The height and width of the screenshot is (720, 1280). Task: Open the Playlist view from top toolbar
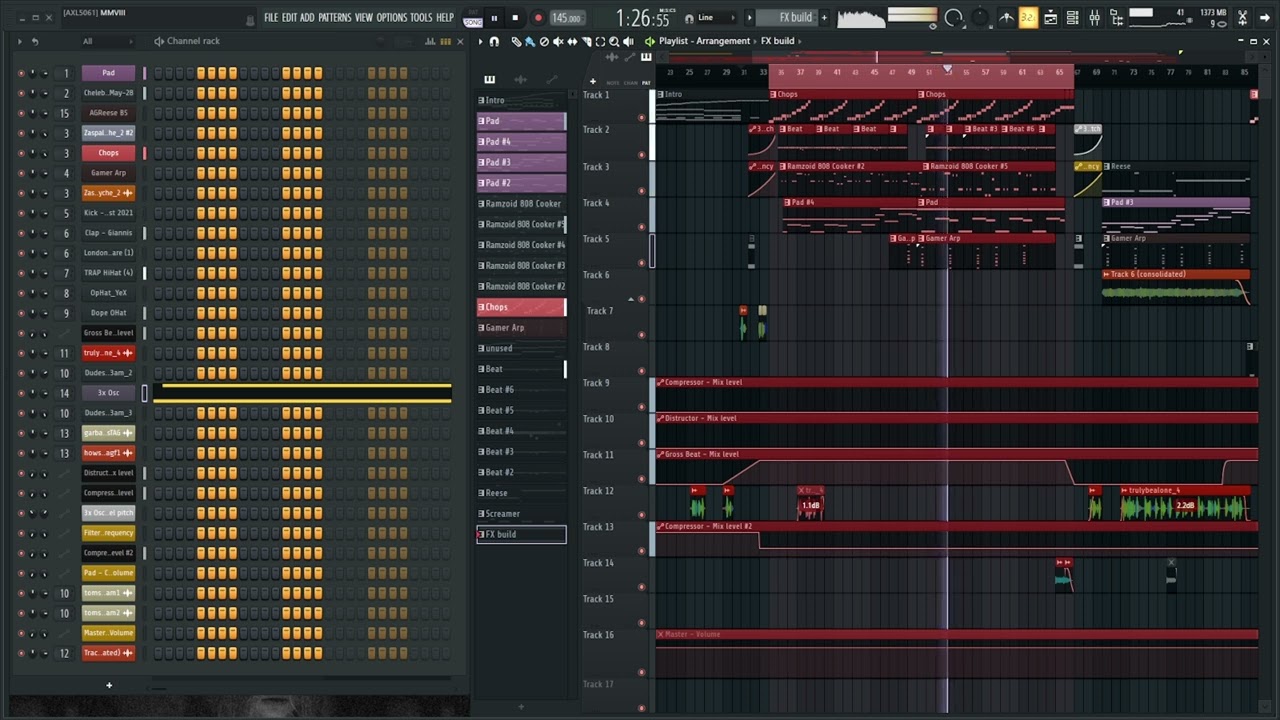pyautogui.click(x=1050, y=17)
